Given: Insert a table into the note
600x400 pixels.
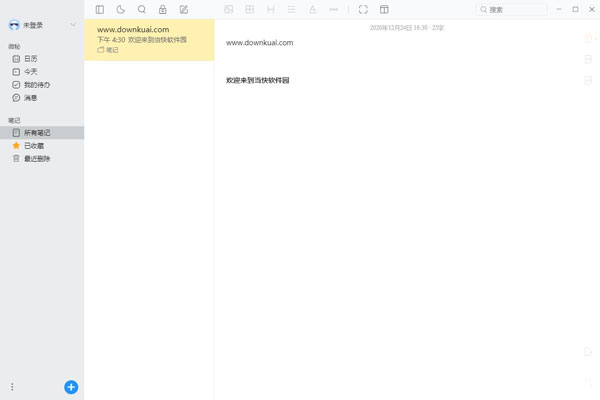Looking at the screenshot, I should click(x=250, y=9).
